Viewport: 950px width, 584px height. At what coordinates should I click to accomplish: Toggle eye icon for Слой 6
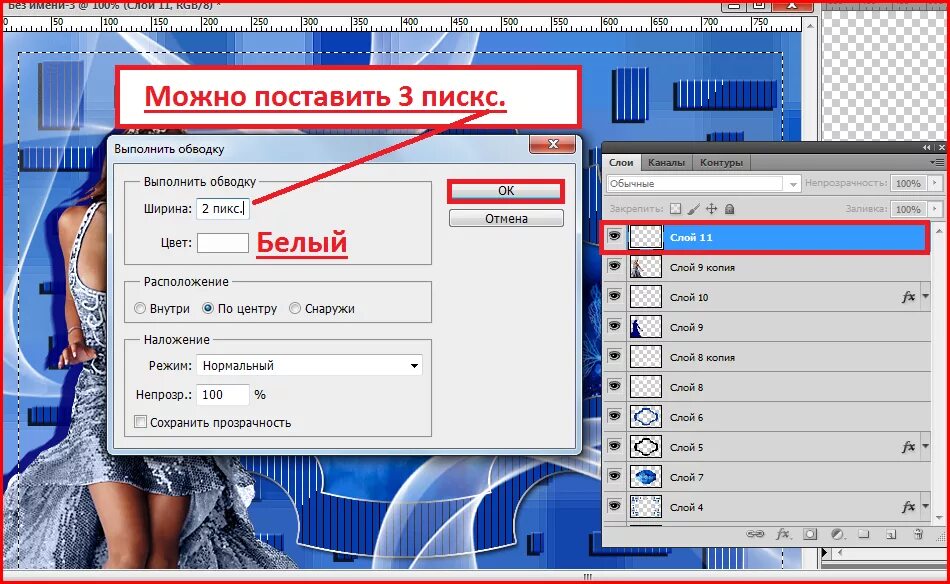point(614,416)
